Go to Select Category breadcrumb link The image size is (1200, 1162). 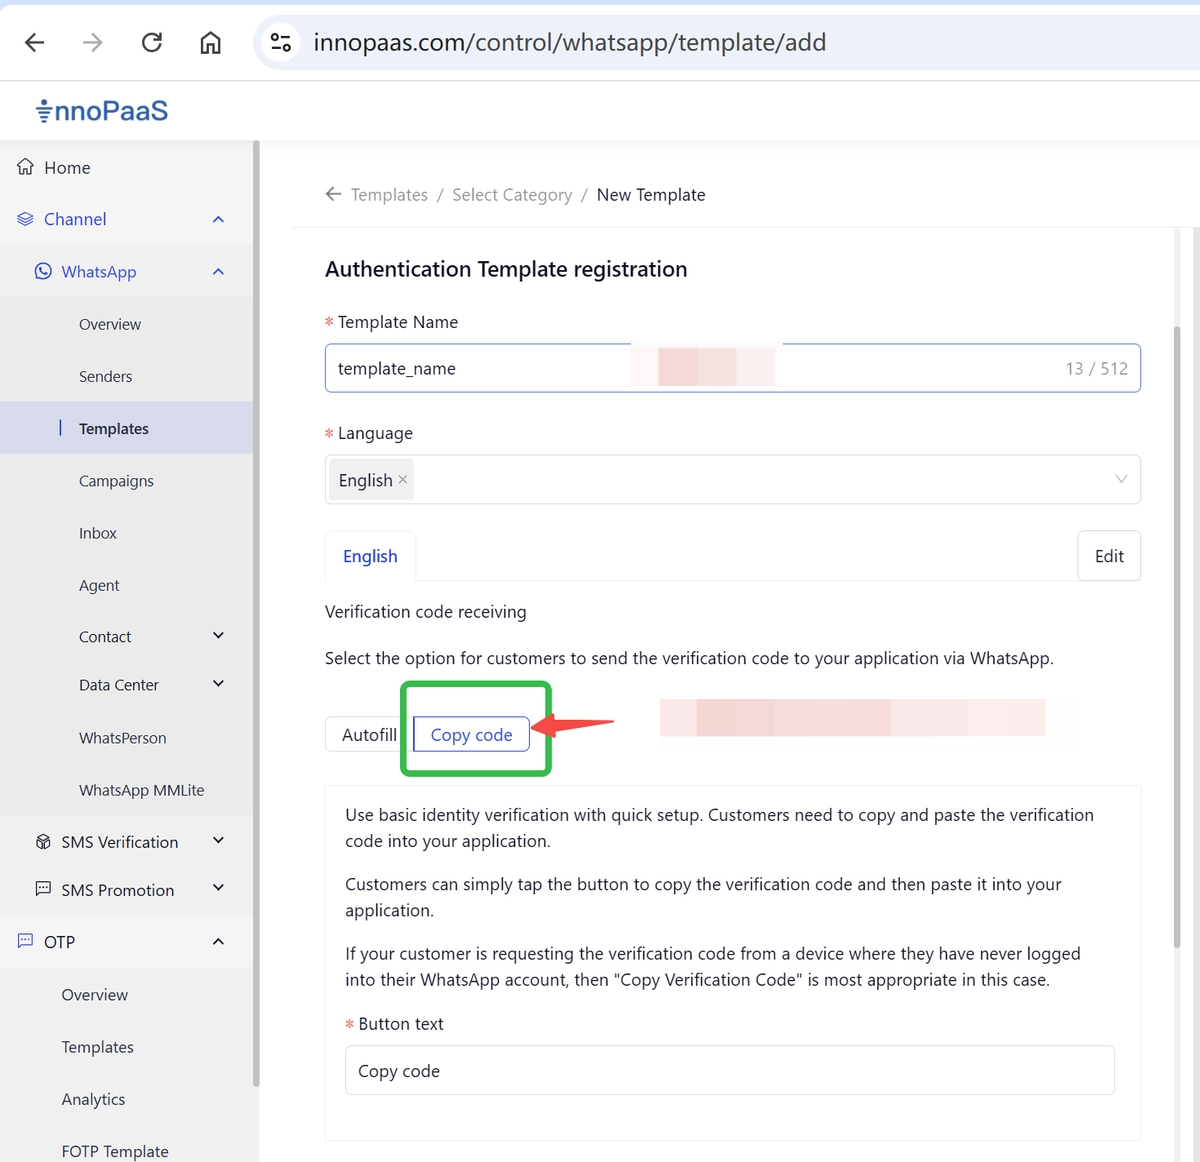[x=512, y=195]
